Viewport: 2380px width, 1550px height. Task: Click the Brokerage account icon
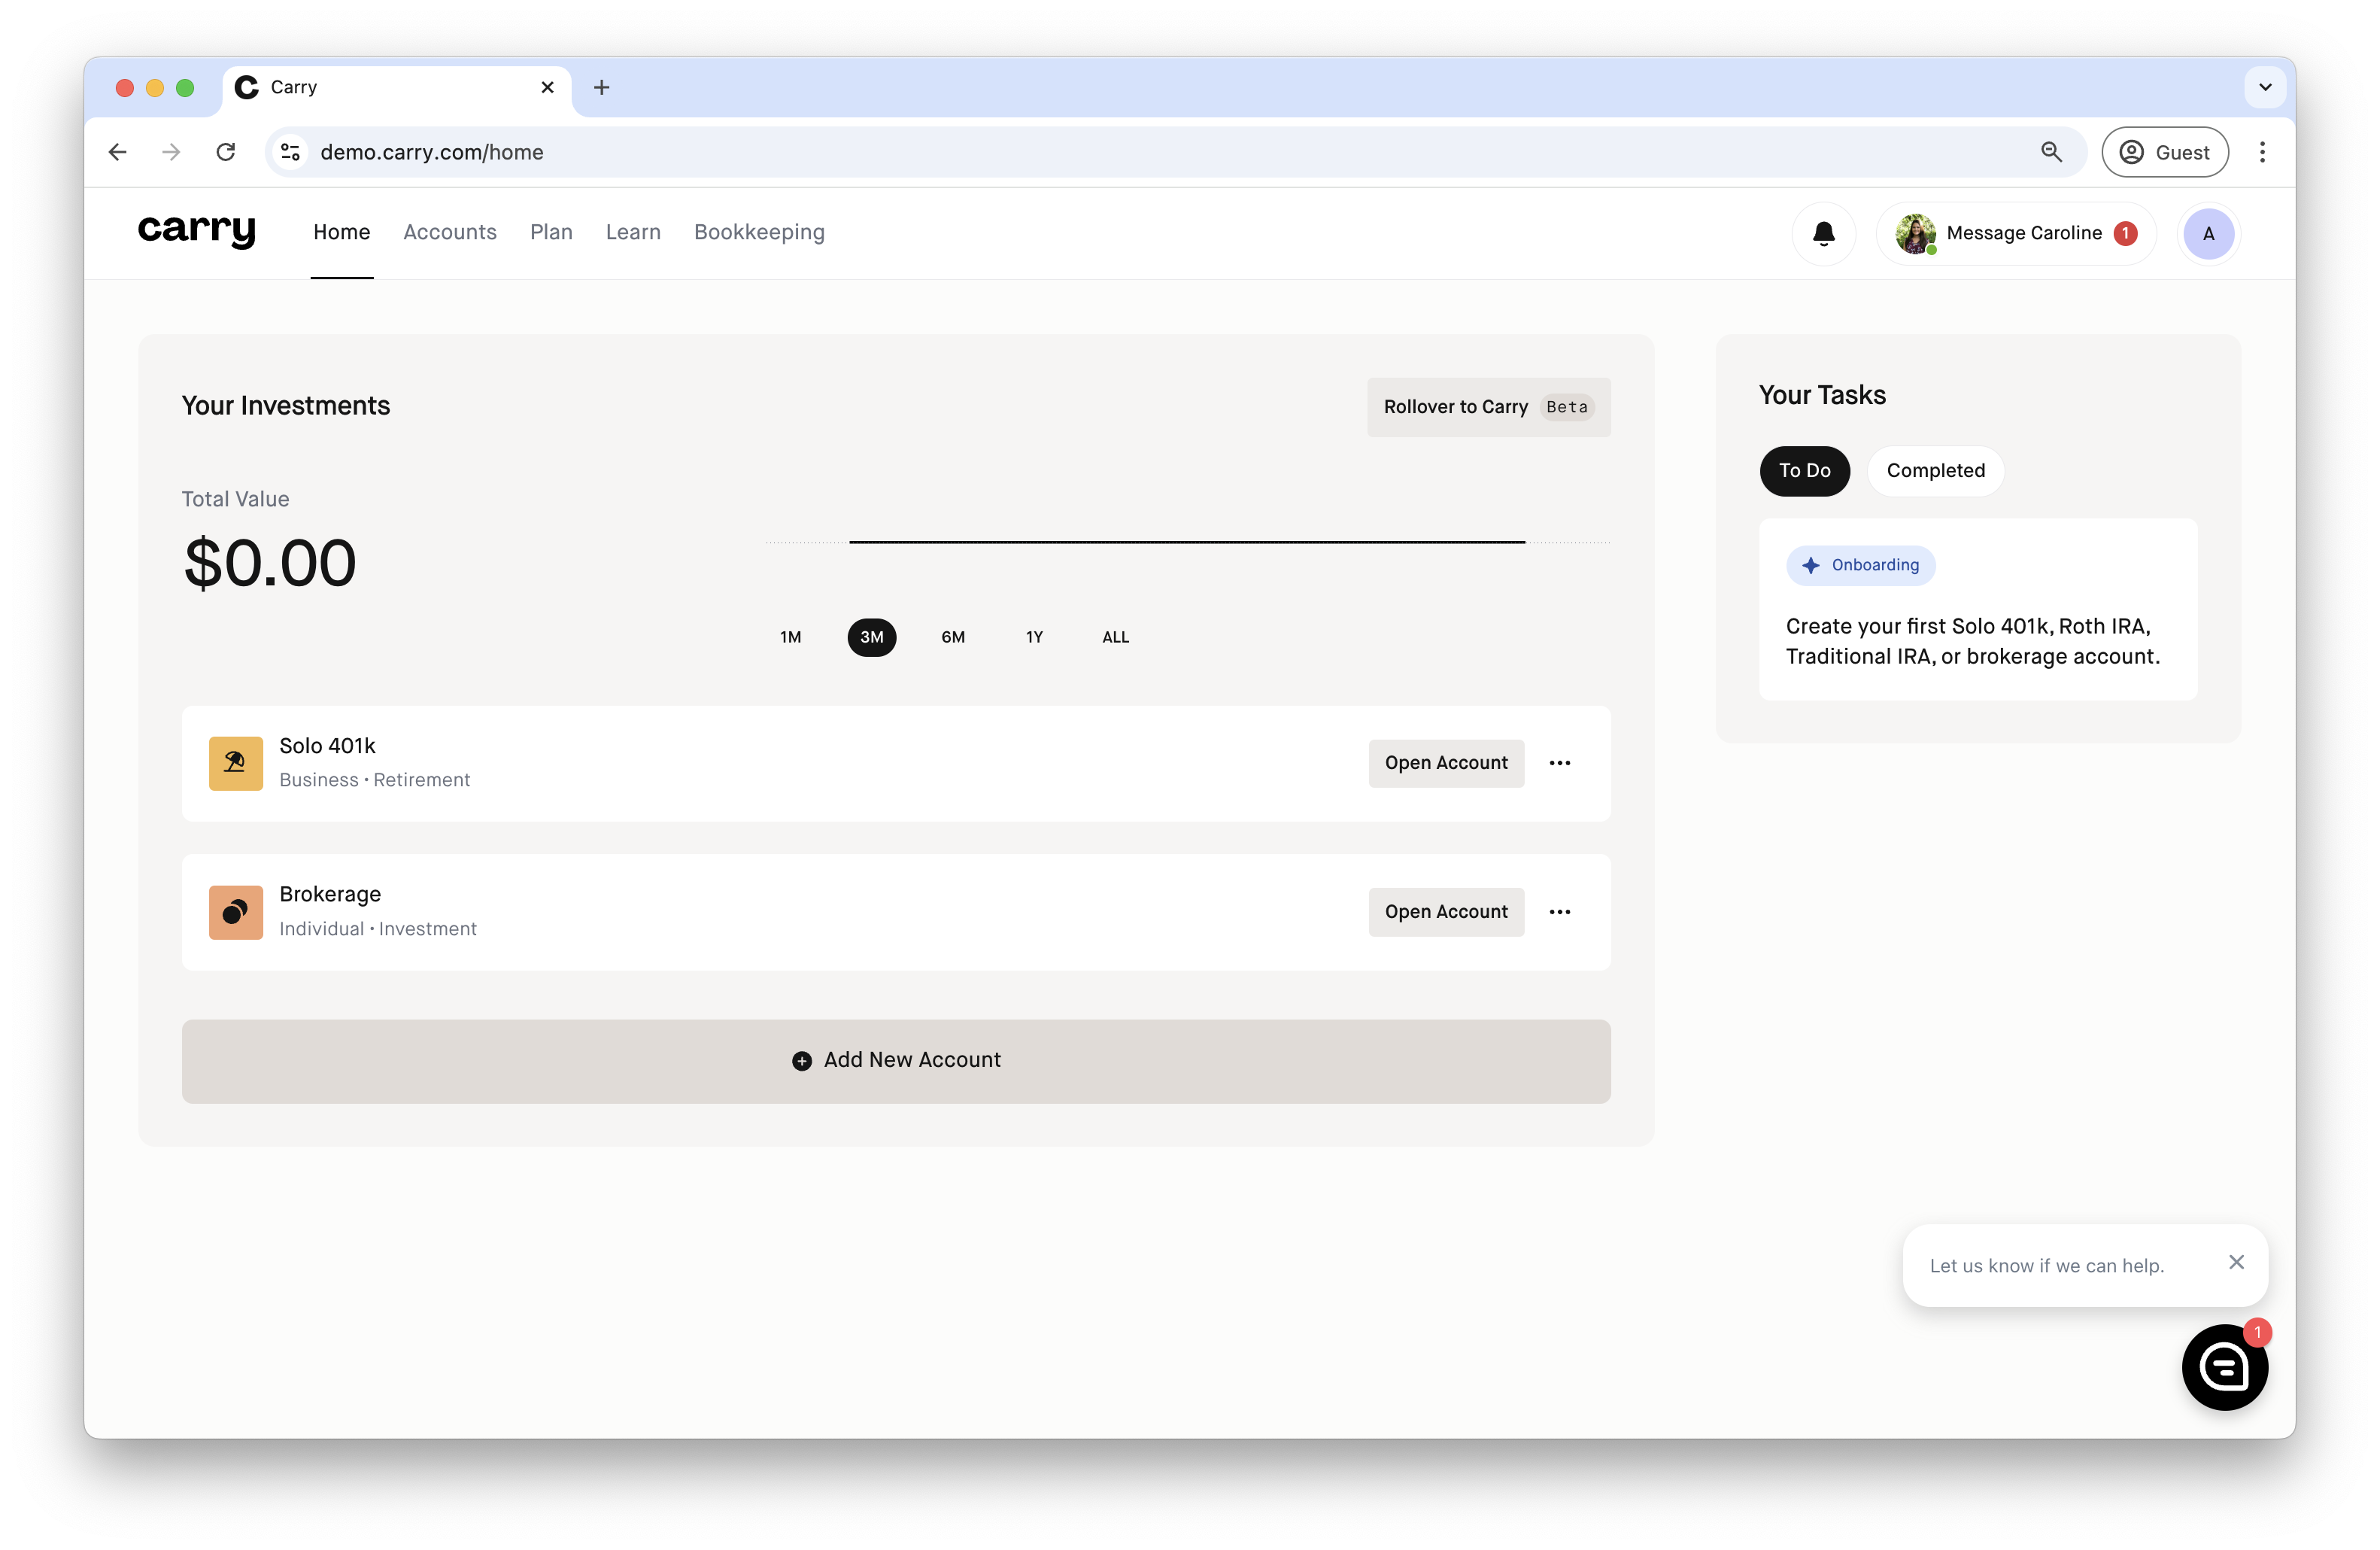tap(236, 911)
